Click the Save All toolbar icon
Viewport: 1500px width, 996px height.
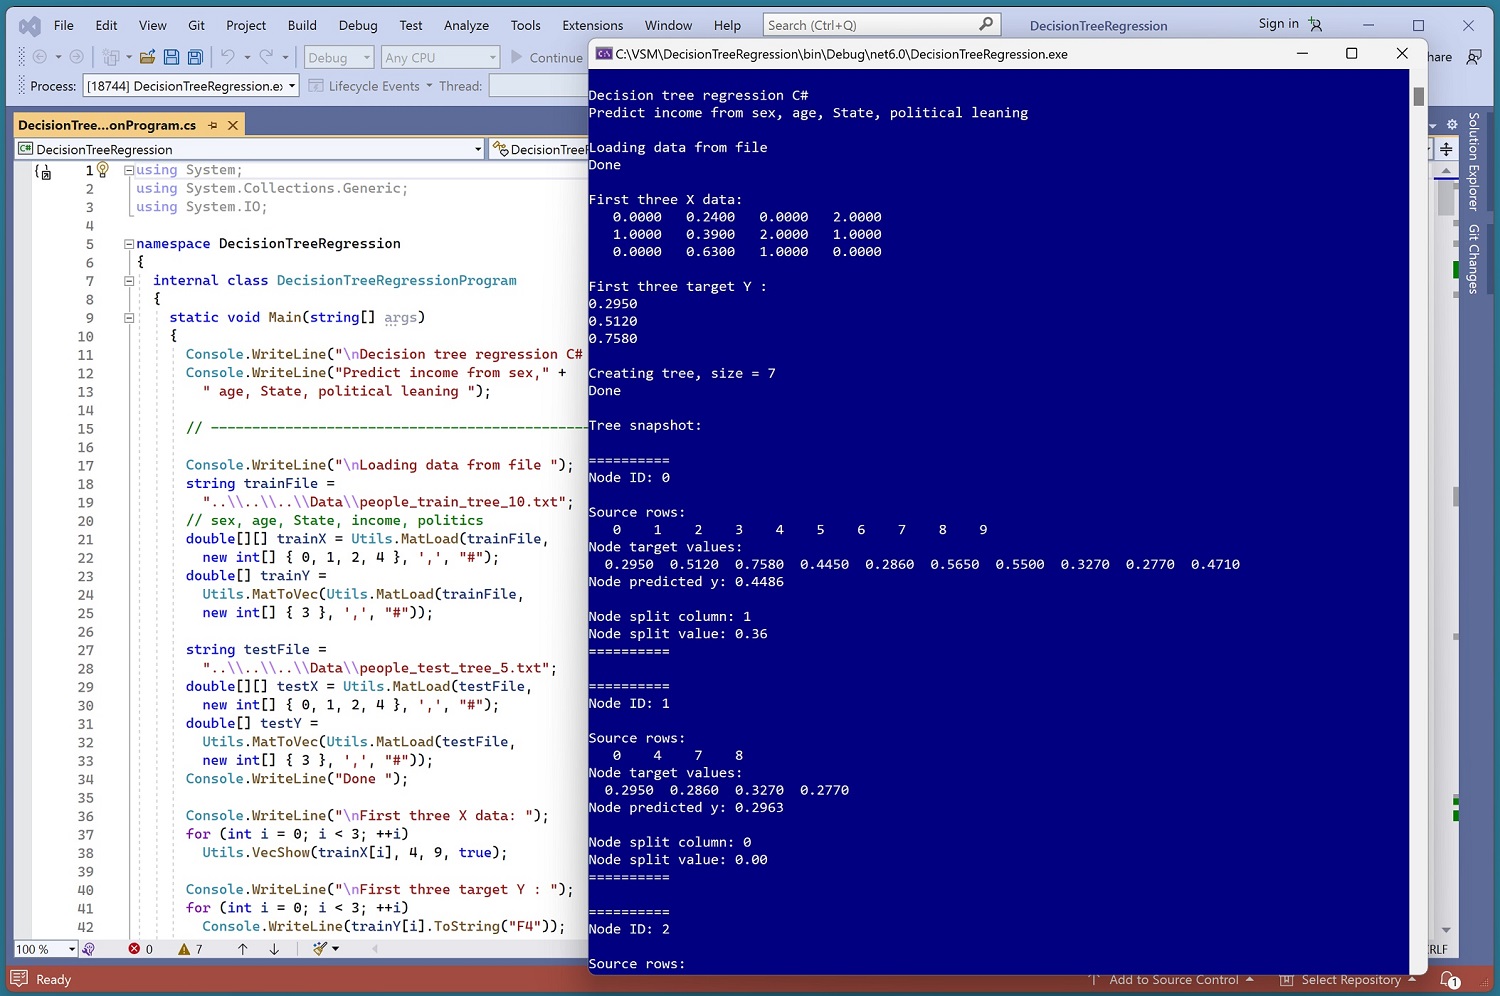195,58
